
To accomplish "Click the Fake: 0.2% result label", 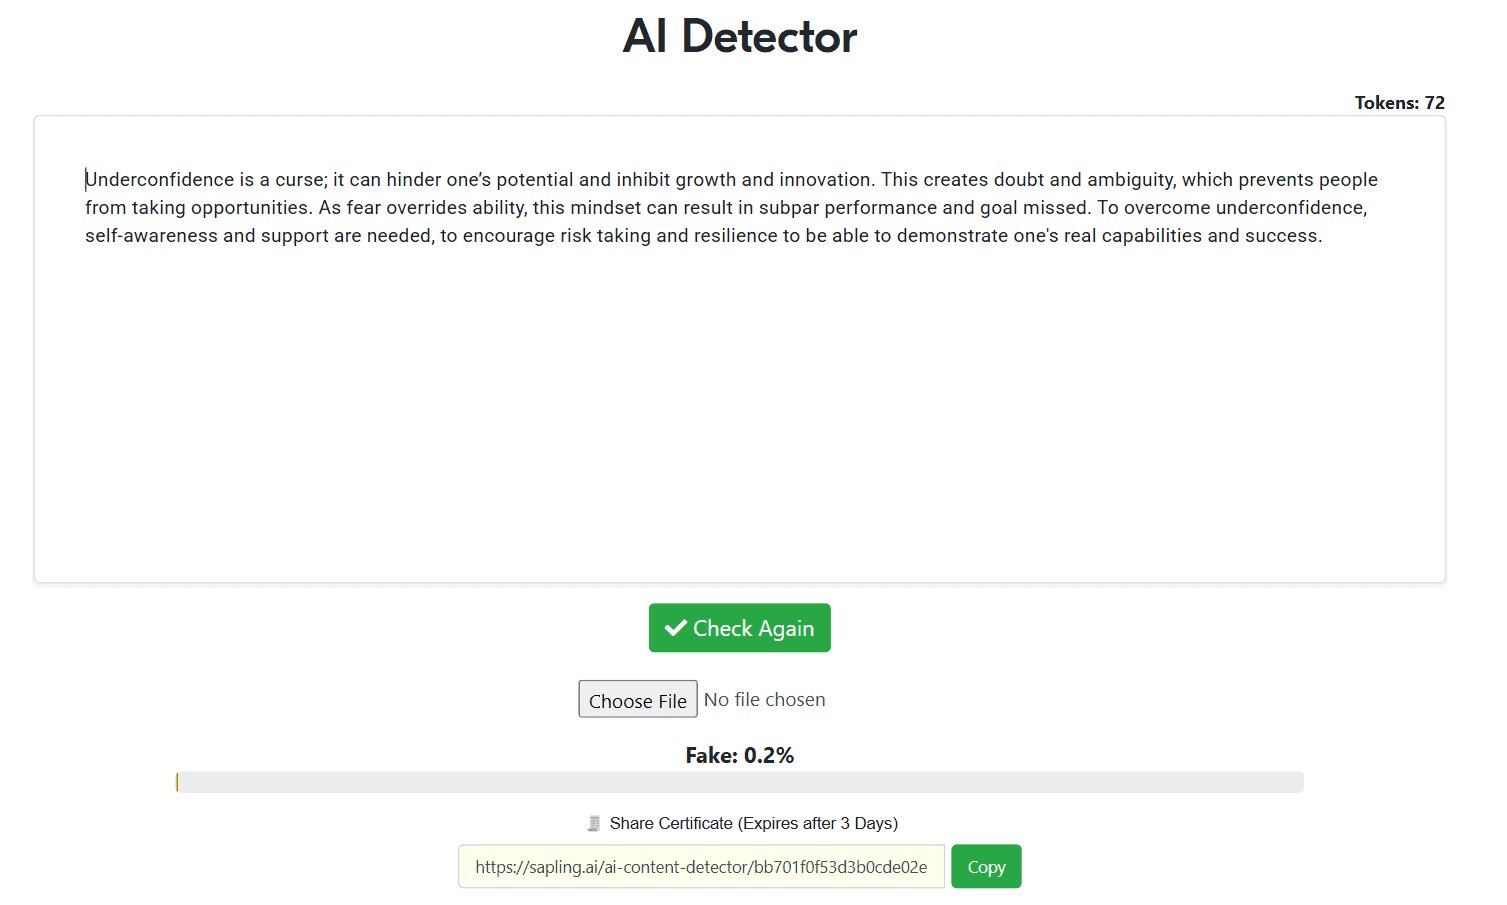I will (x=740, y=755).
